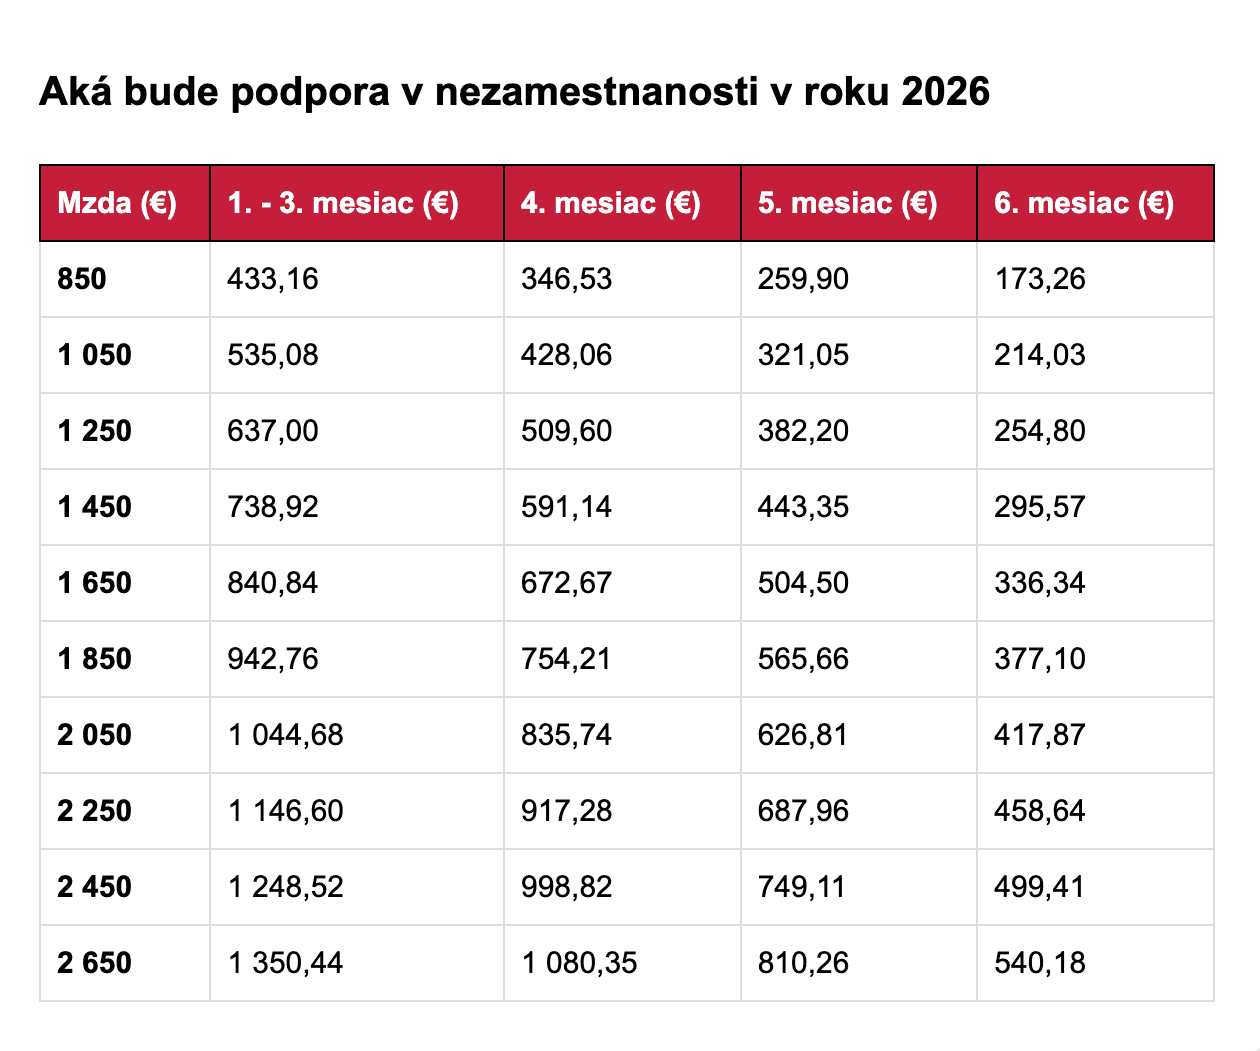The image size is (1260, 1051).
Task: Select the cell showing 433,16
Action: (273, 279)
